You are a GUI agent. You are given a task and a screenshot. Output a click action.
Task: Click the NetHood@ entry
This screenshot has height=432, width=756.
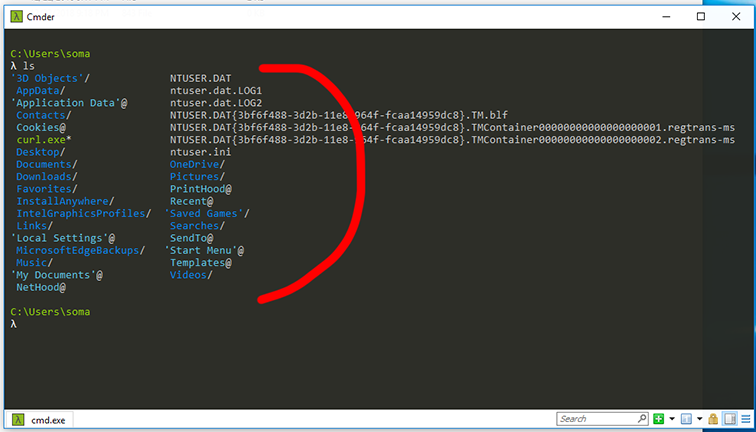click(x=41, y=287)
